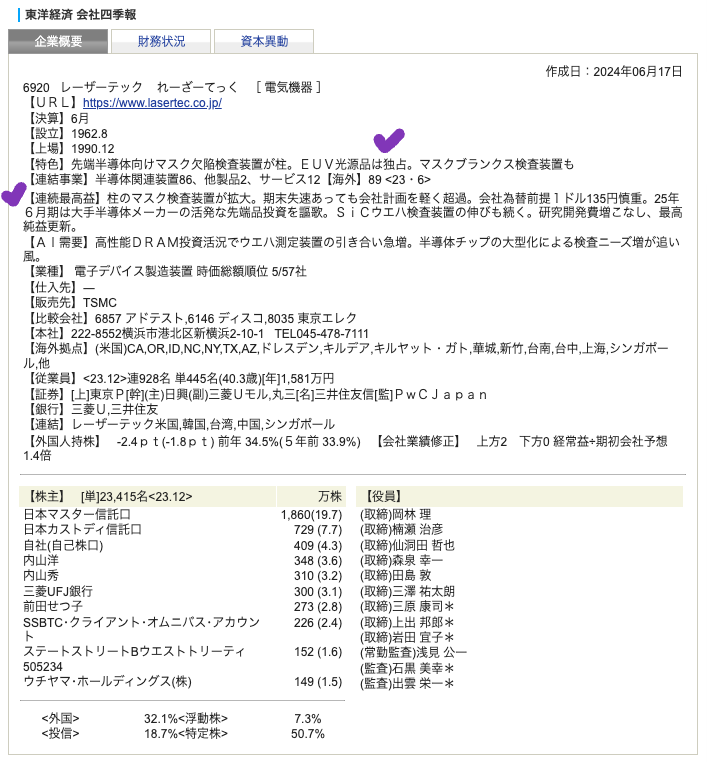The height and width of the screenshot is (762, 707).
Task: Click the 【上場】1990.12 line
Action: click(69, 148)
